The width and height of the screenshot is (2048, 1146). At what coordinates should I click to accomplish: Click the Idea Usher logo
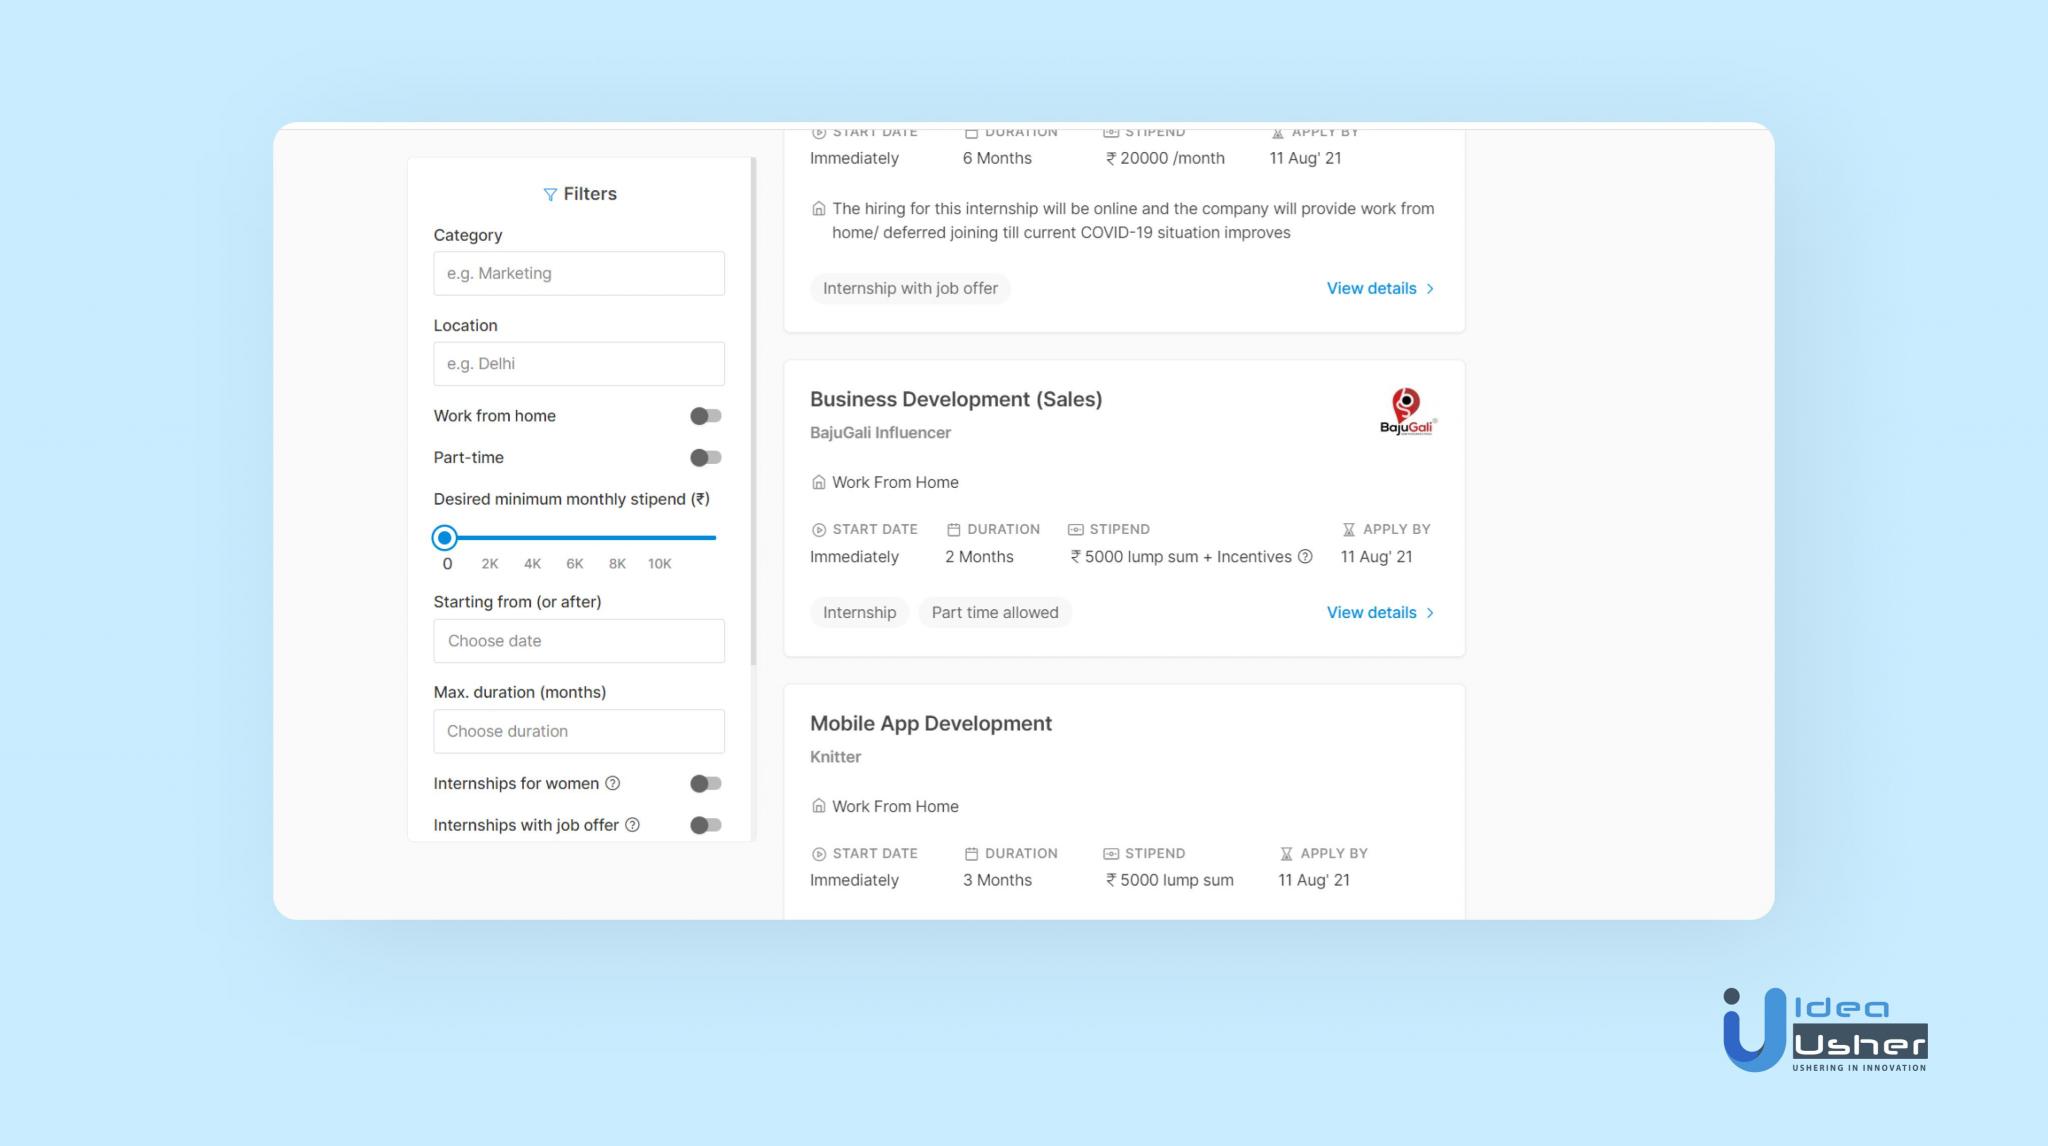(x=1825, y=1030)
